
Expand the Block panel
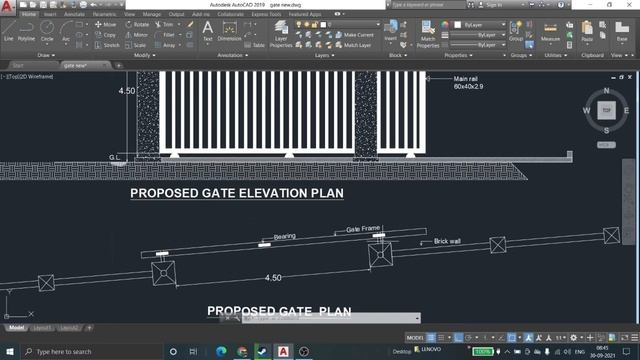(398, 55)
